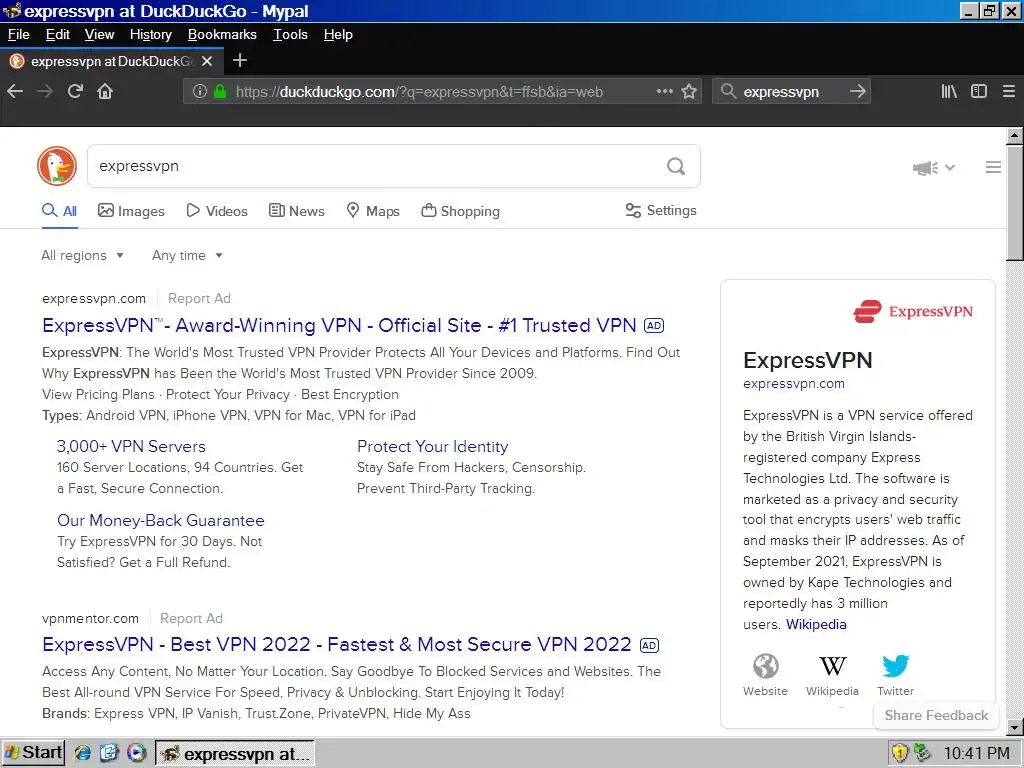Open new tab with plus icon
The height and width of the screenshot is (768, 1024).
pyautogui.click(x=240, y=61)
